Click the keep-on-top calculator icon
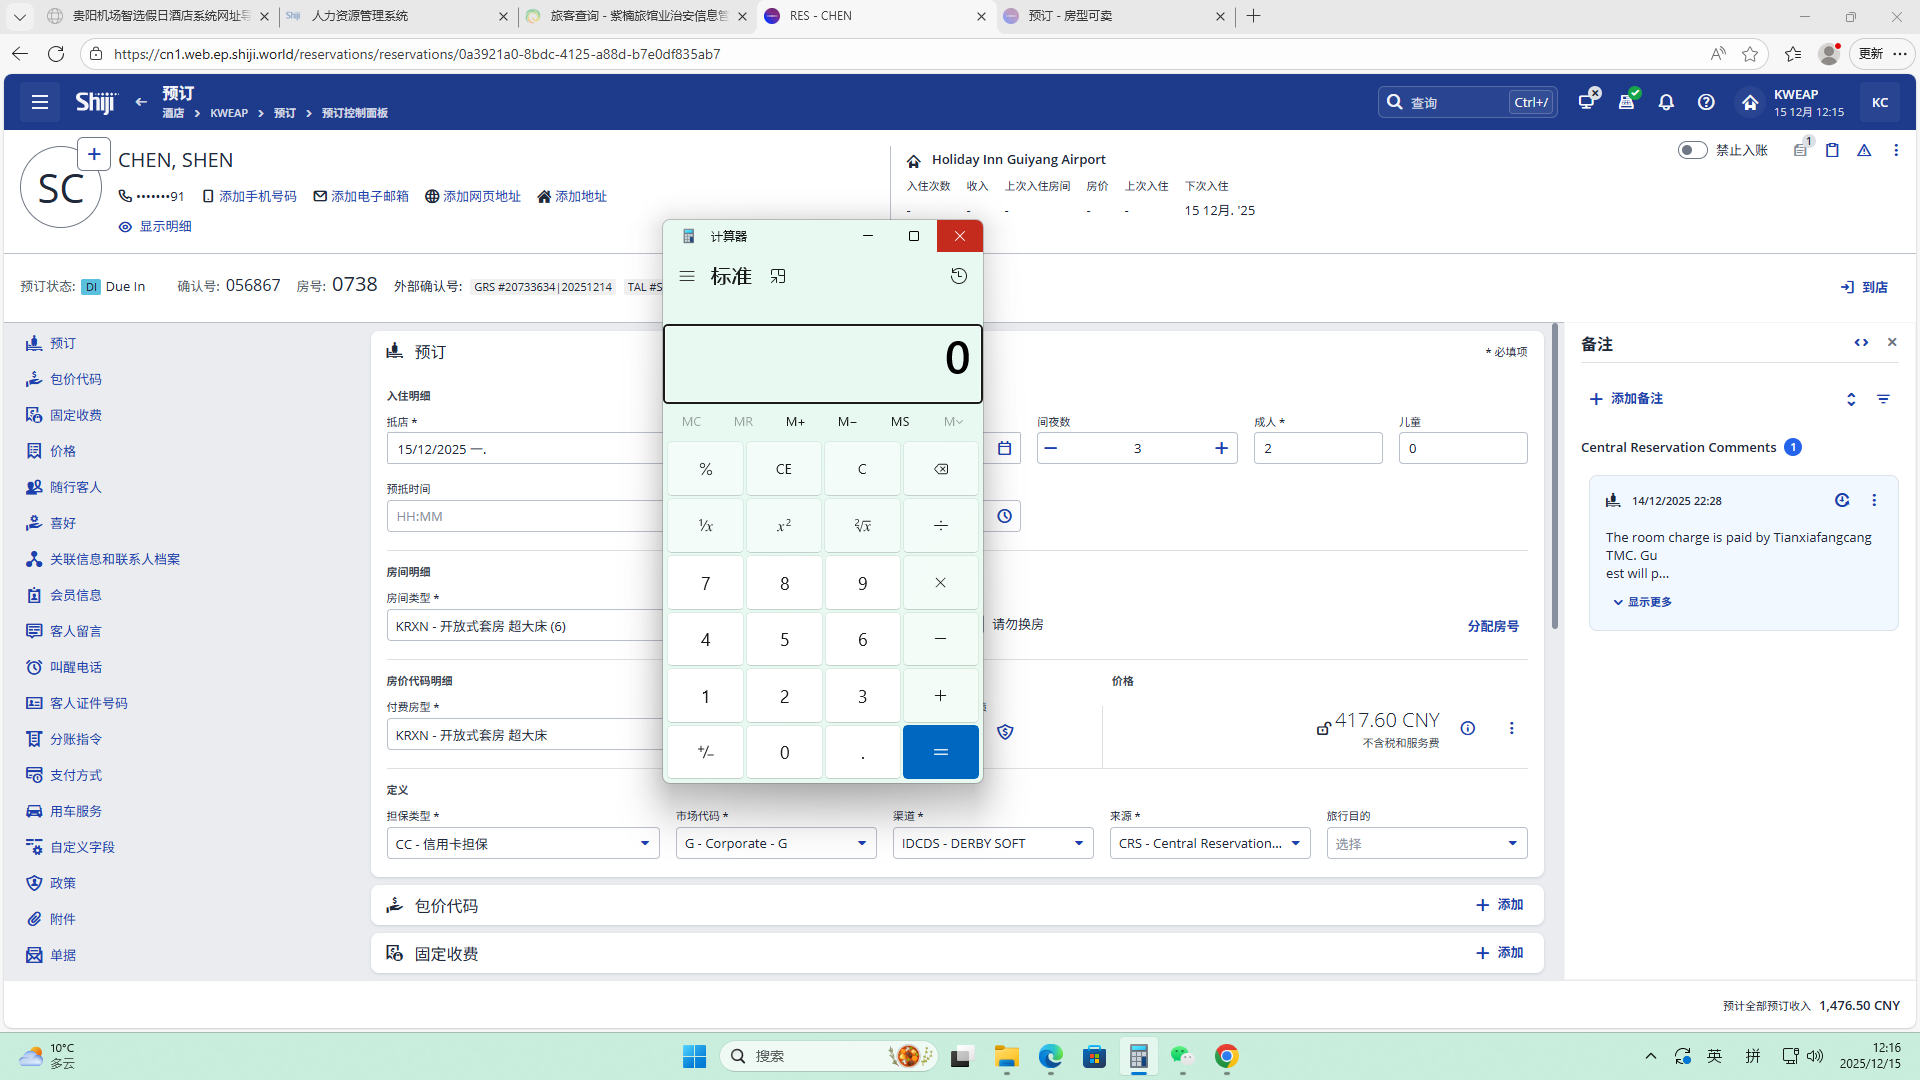Viewport: 1920px width, 1080px height. (778, 276)
